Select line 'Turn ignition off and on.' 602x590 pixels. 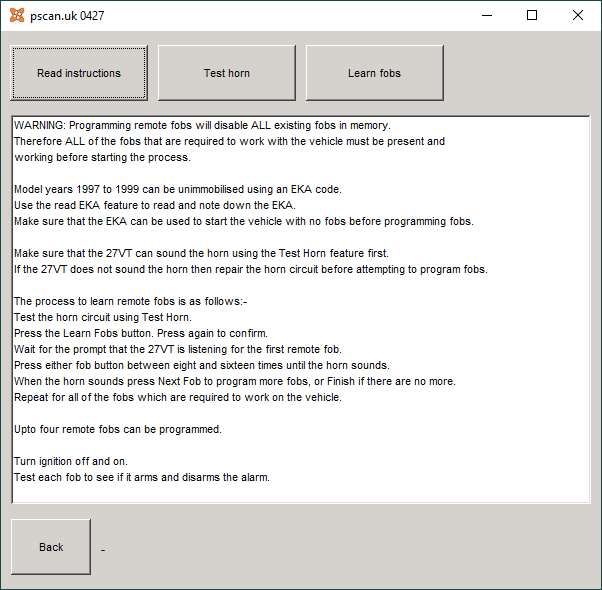pyautogui.click(x=71, y=461)
